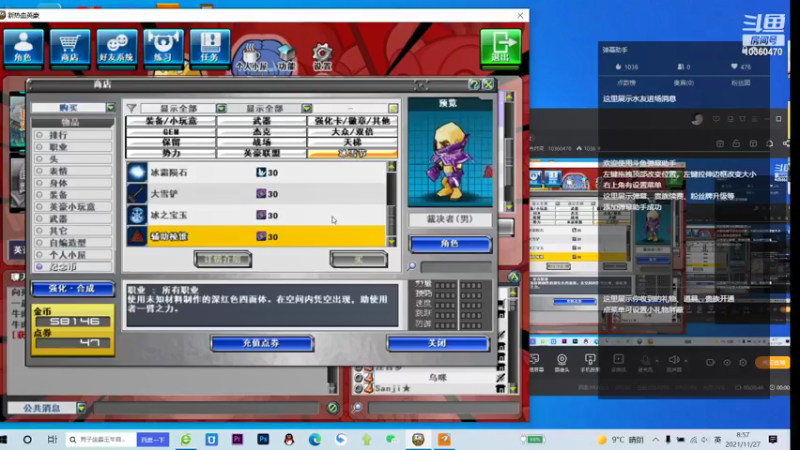Select the 个人小屋 radio option
Viewport: 800px width, 450px height.
(39, 255)
